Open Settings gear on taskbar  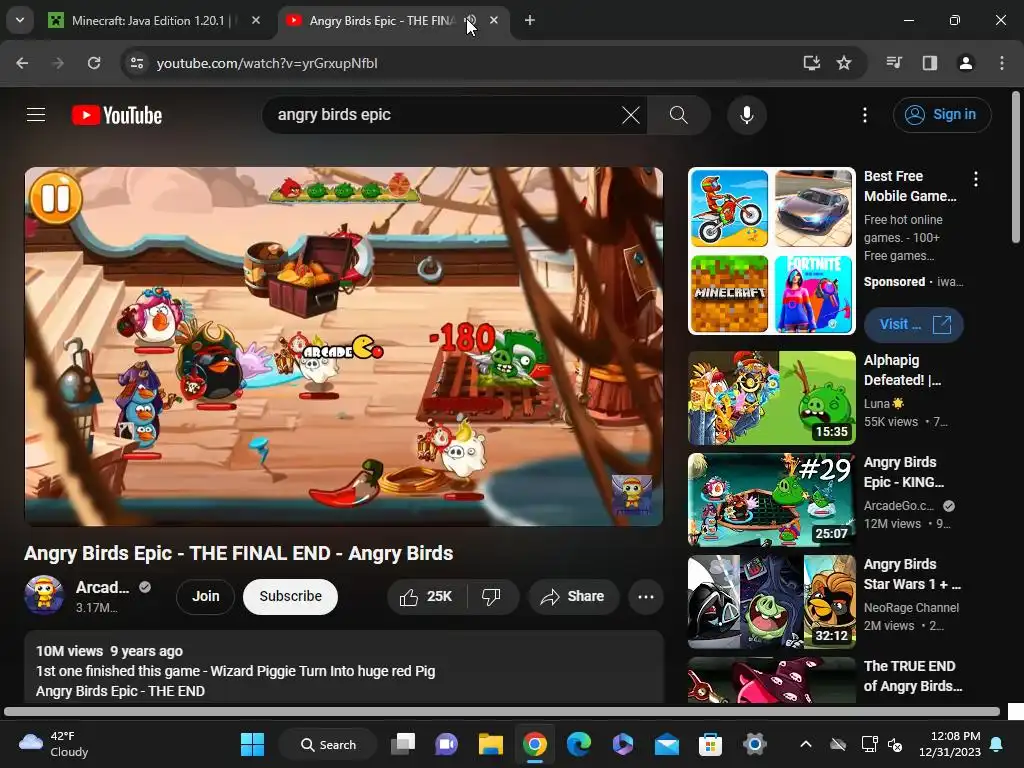754,744
